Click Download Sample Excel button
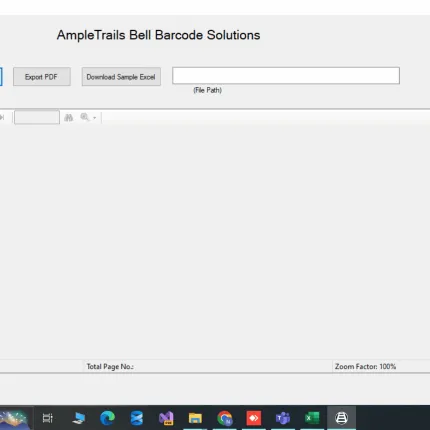The image size is (430, 430). (121, 77)
